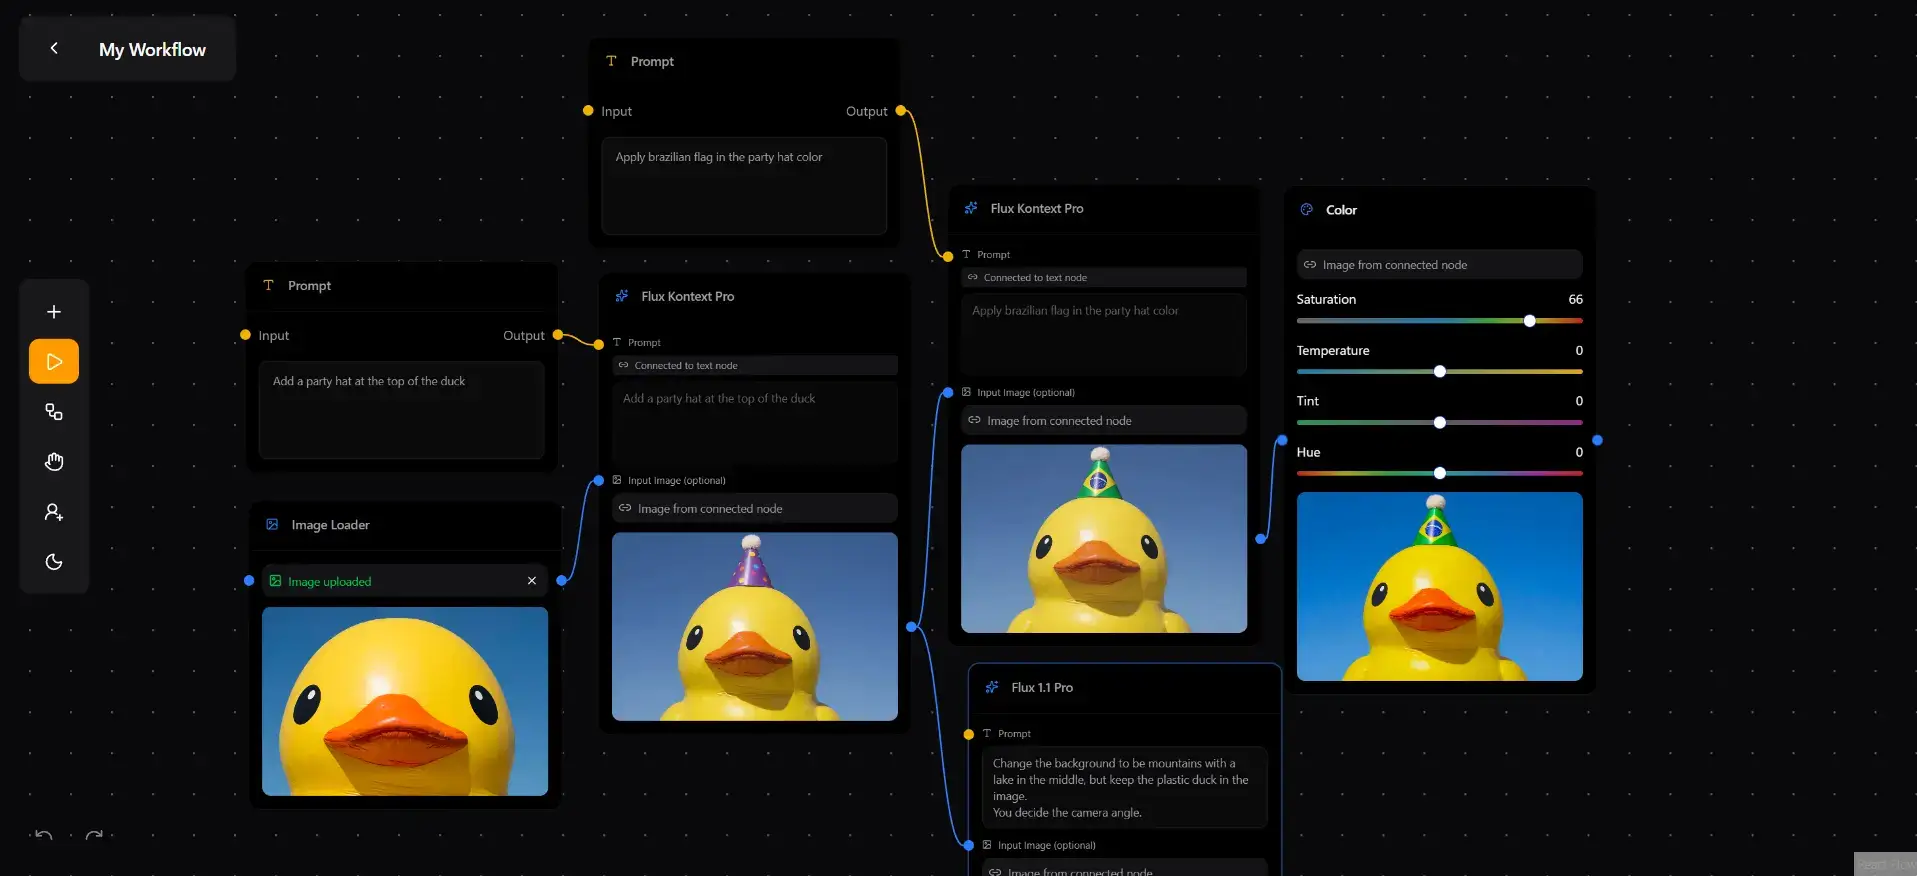The width and height of the screenshot is (1917, 876).
Task: Click the 'Apply brazilian flag' prompt text box
Action: (x=744, y=185)
